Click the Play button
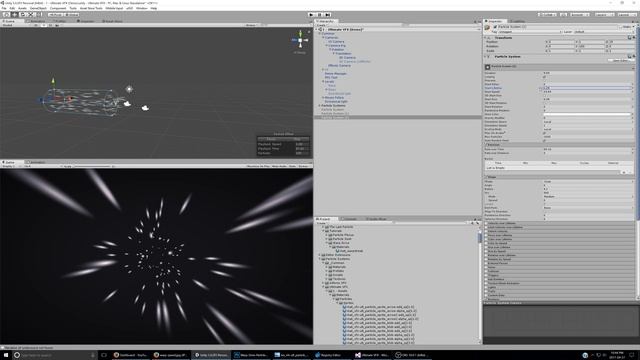 point(312,15)
